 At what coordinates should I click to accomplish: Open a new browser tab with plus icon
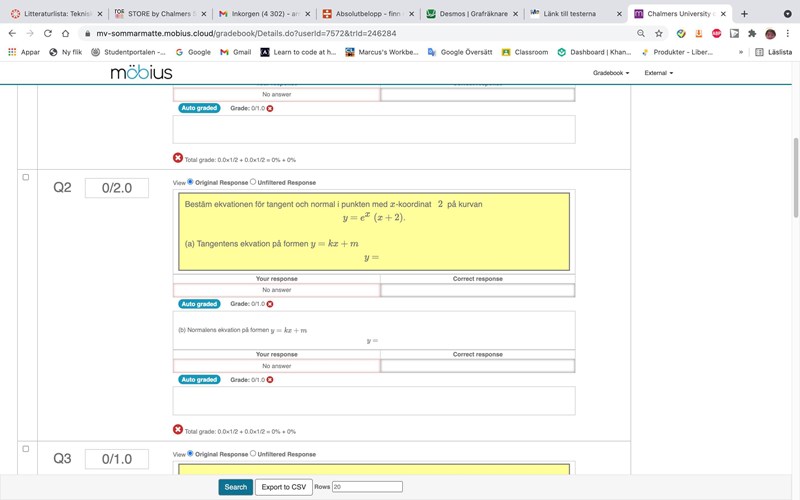(744, 14)
